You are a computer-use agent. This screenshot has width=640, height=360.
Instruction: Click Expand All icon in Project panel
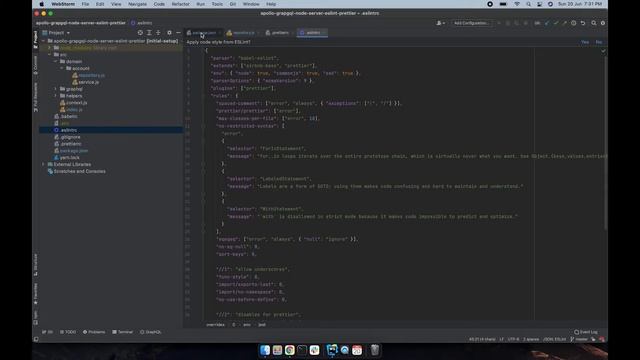pyautogui.click(x=149, y=33)
